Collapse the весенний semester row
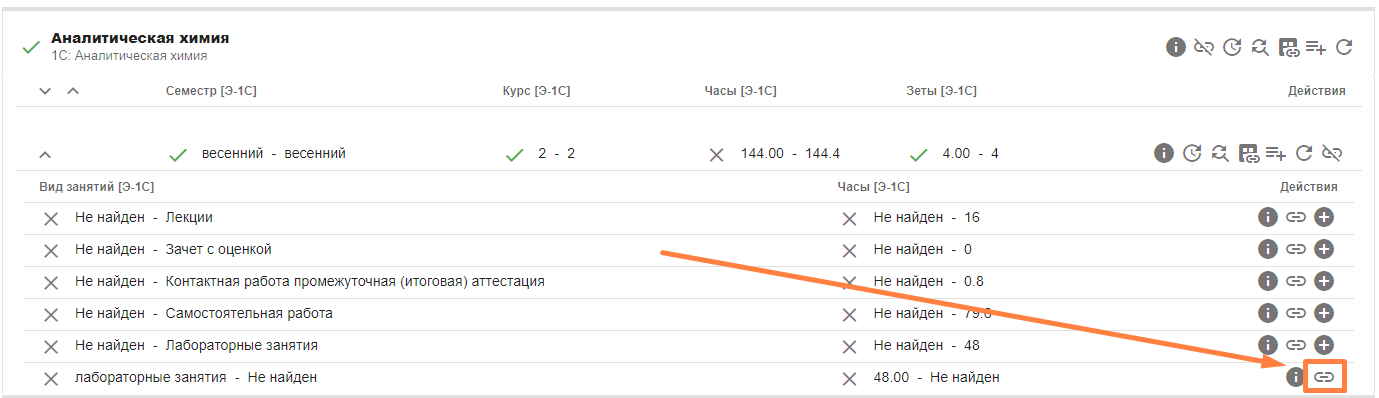Image resolution: width=1379 pixels, height=398 pixels. (45, 155)
